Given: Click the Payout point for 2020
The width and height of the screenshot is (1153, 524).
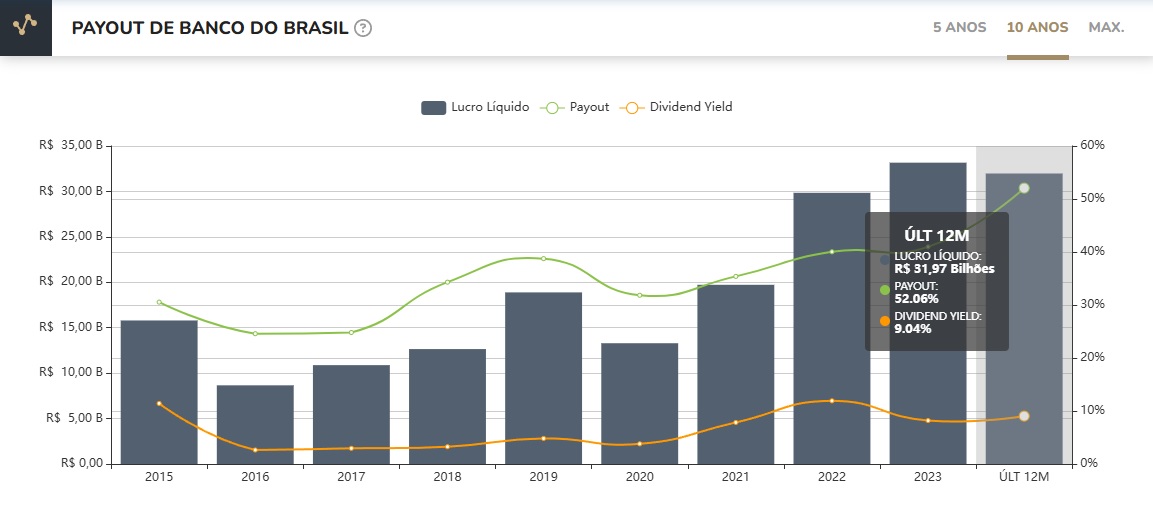Looking at the screenshot, I should [x=640, y=295].
